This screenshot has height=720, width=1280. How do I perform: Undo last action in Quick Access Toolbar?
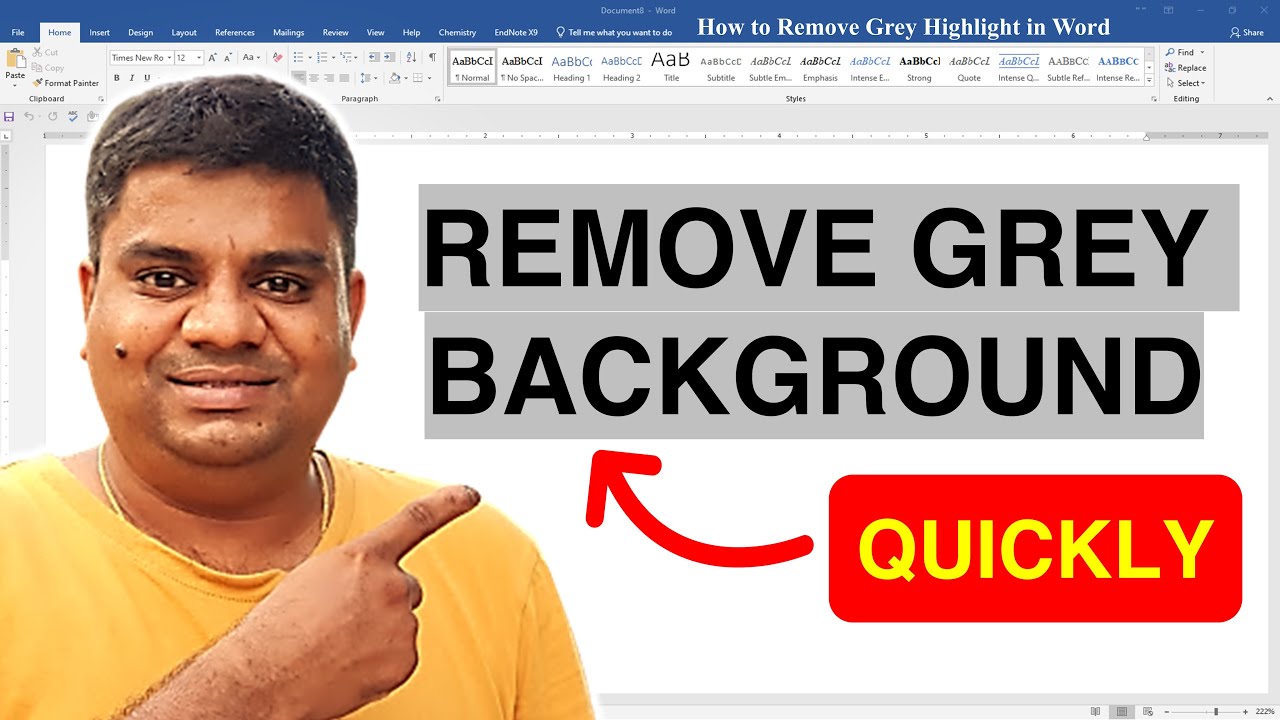pos(29,116)
